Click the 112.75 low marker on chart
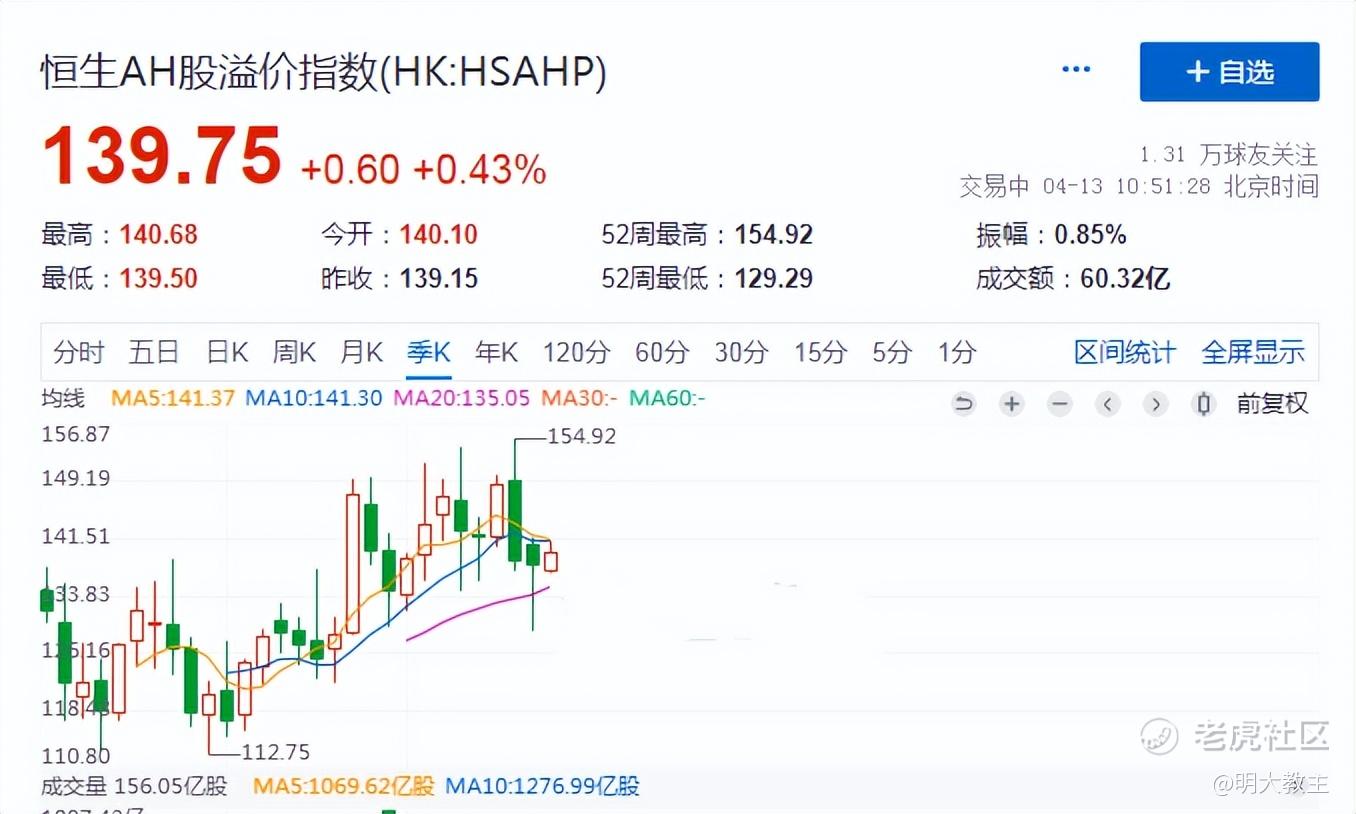Image resolution: width=1356 pixels, height=814 pixels. pos(276,752)
